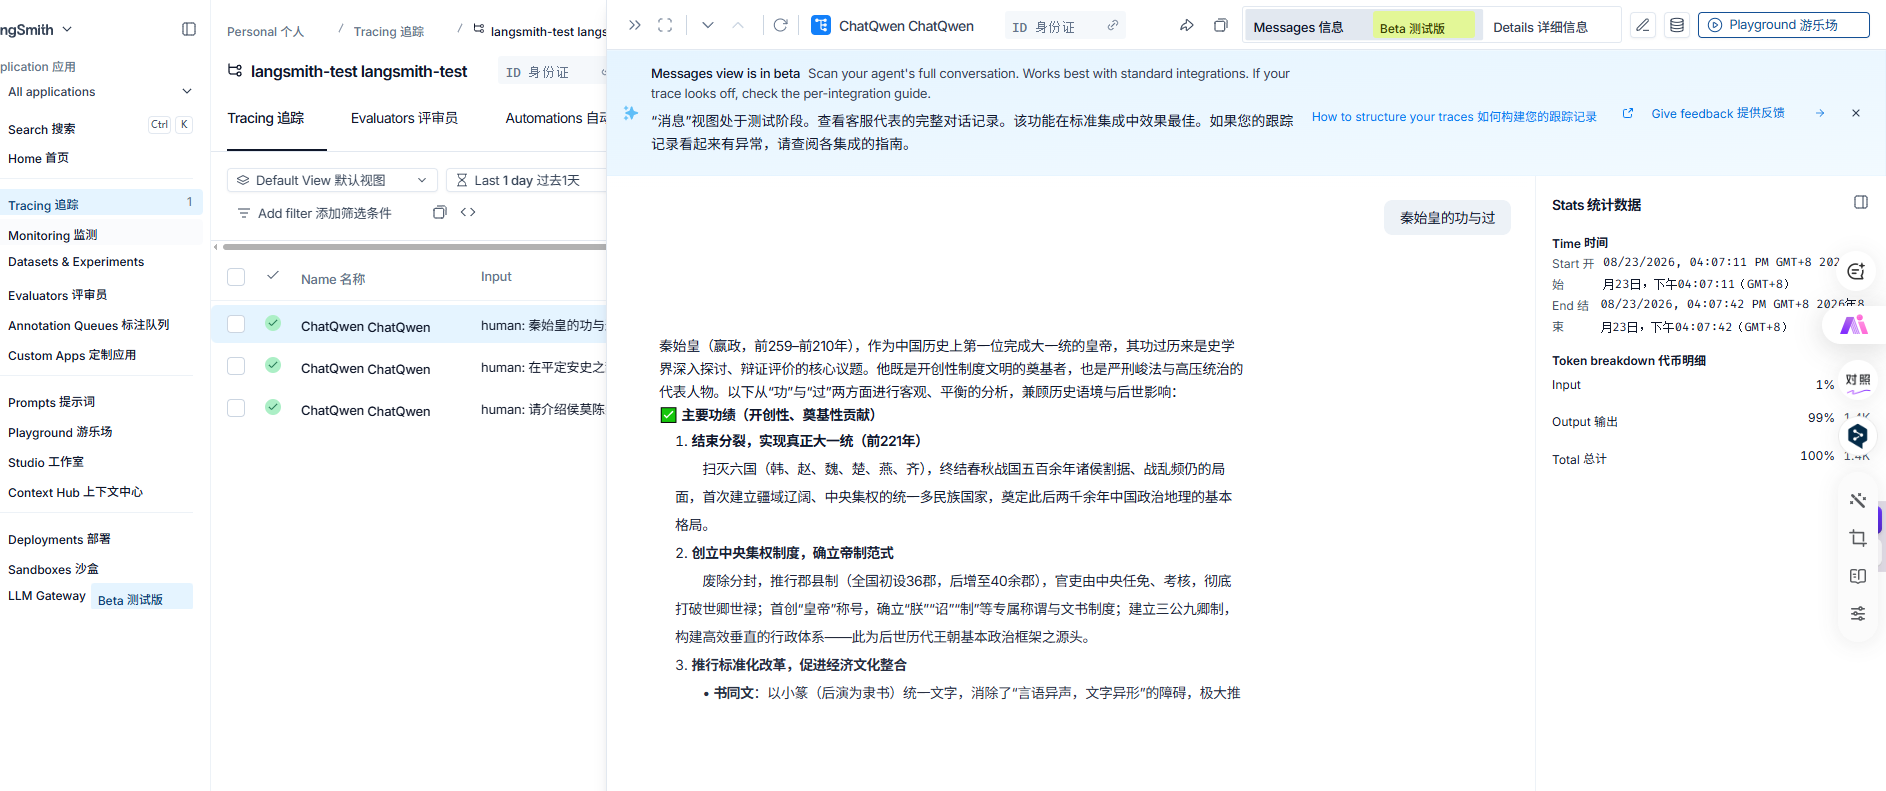
Task: Open the Last 1 day time filter
Action: coord(526,180)
